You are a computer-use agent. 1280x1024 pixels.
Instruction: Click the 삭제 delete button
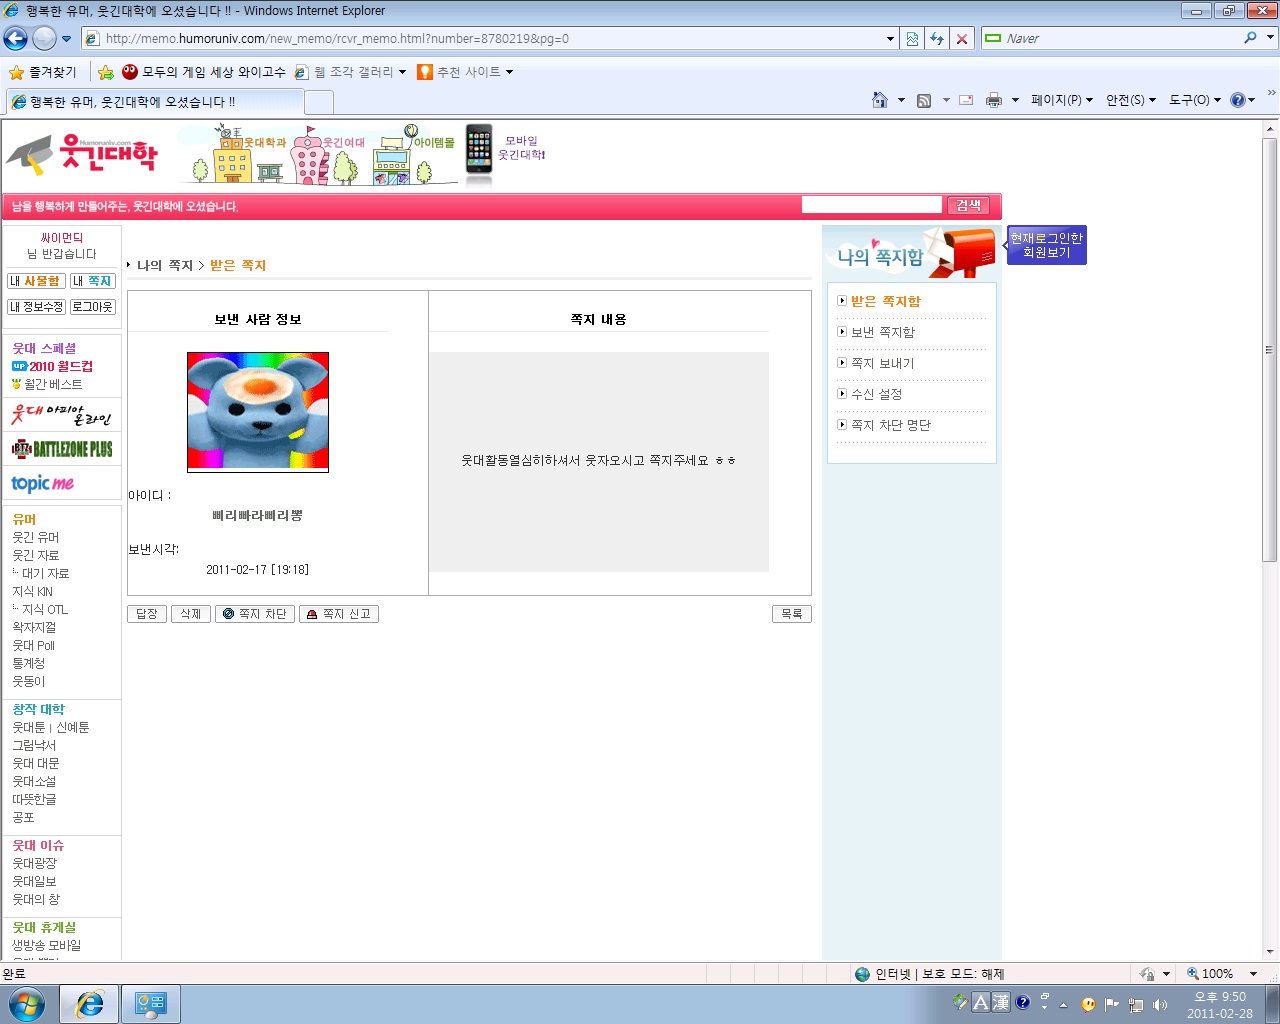click(x=191, y=614)
